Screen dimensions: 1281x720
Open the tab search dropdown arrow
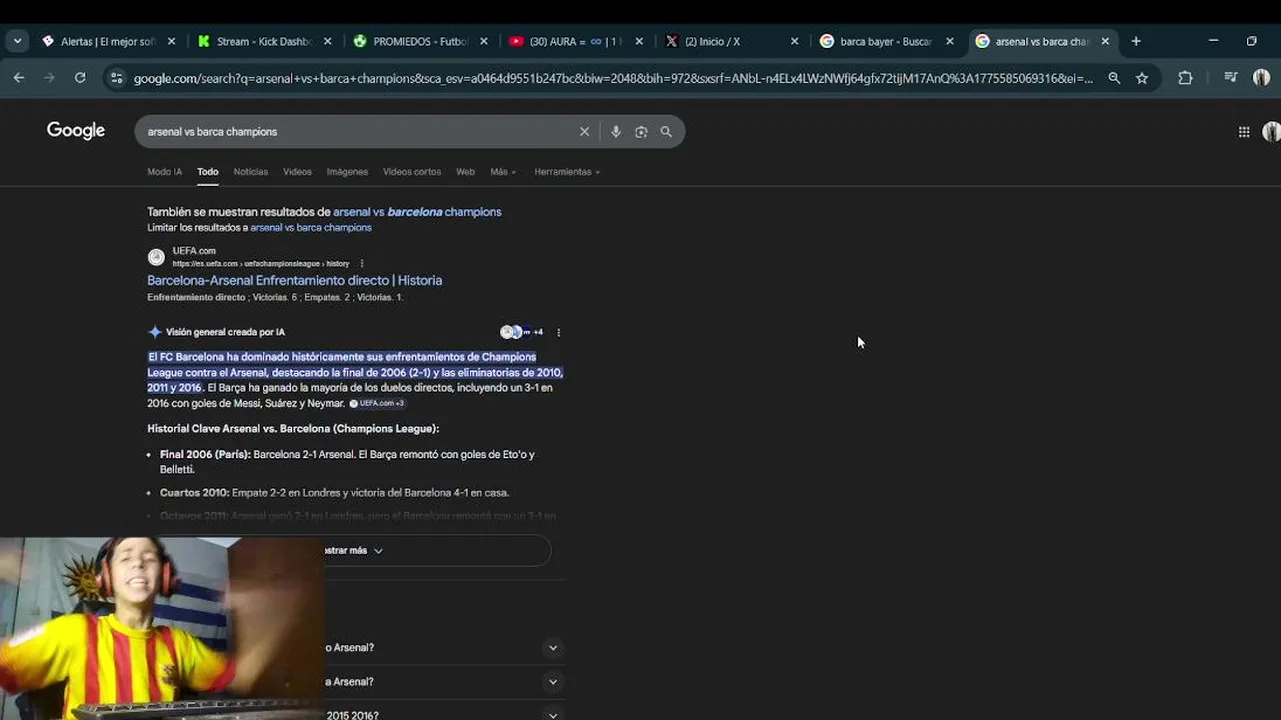coord(17,41)
